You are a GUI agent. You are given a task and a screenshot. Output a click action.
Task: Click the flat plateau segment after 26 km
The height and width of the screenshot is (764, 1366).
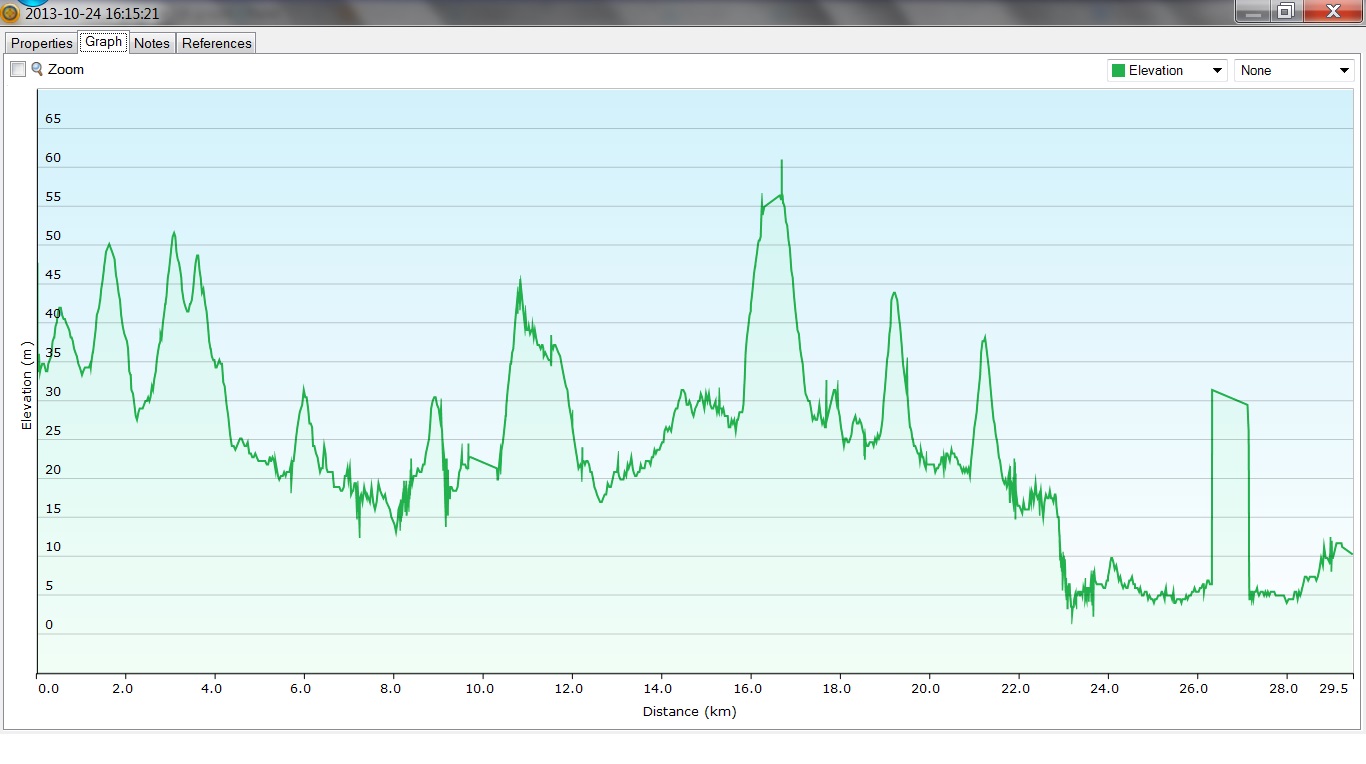(1229, 397)
